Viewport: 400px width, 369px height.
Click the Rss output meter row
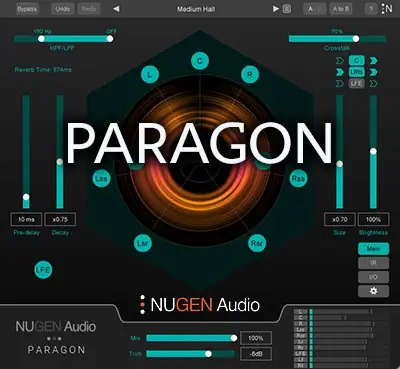340,335
